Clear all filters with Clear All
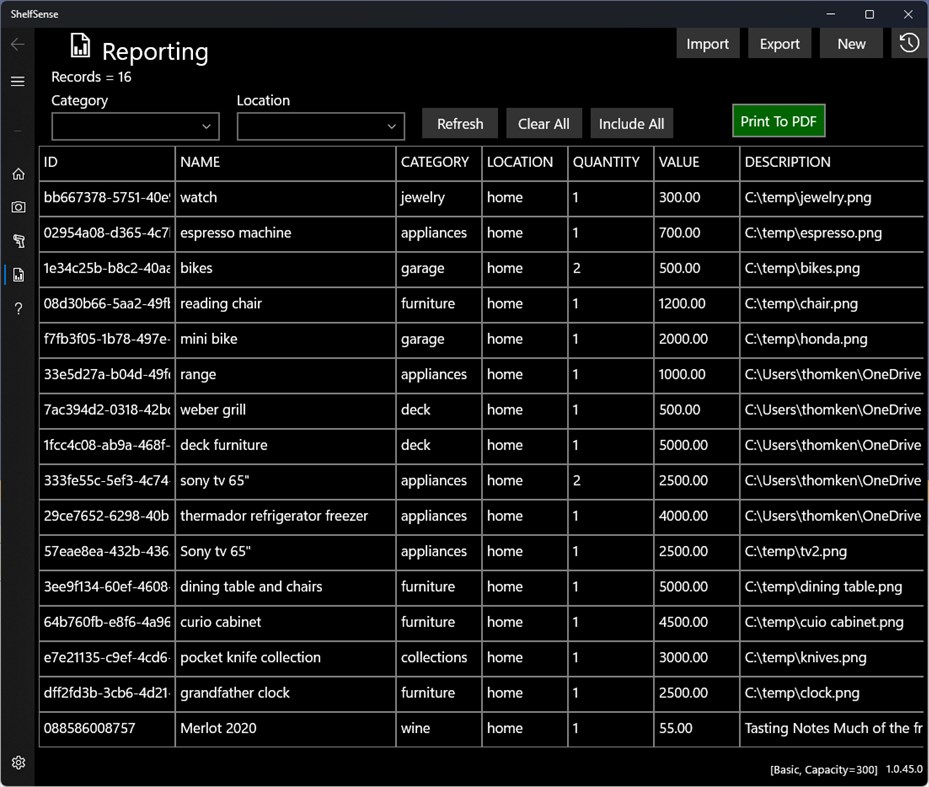Screen dimensions: 929x787 [x=544, y=123]
